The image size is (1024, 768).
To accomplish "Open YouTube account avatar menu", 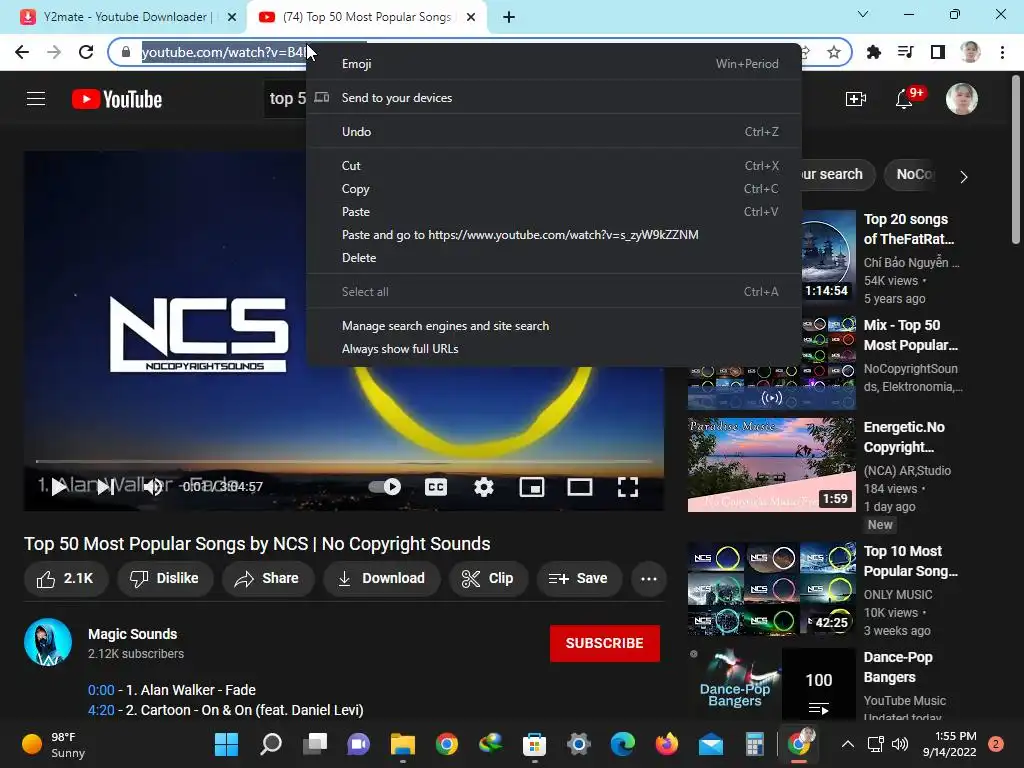I will [x=961, y=99].
